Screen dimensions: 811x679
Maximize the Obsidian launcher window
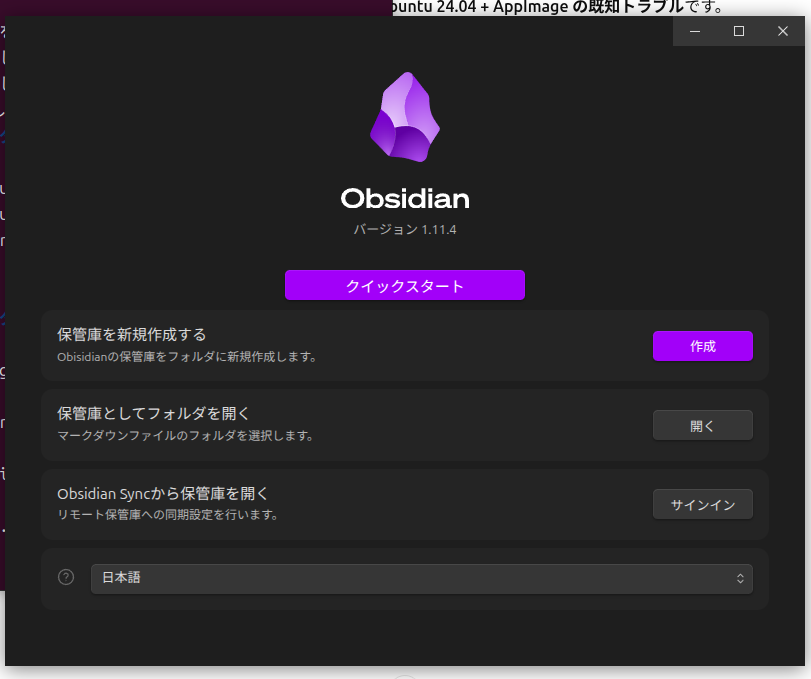[739, 31]
